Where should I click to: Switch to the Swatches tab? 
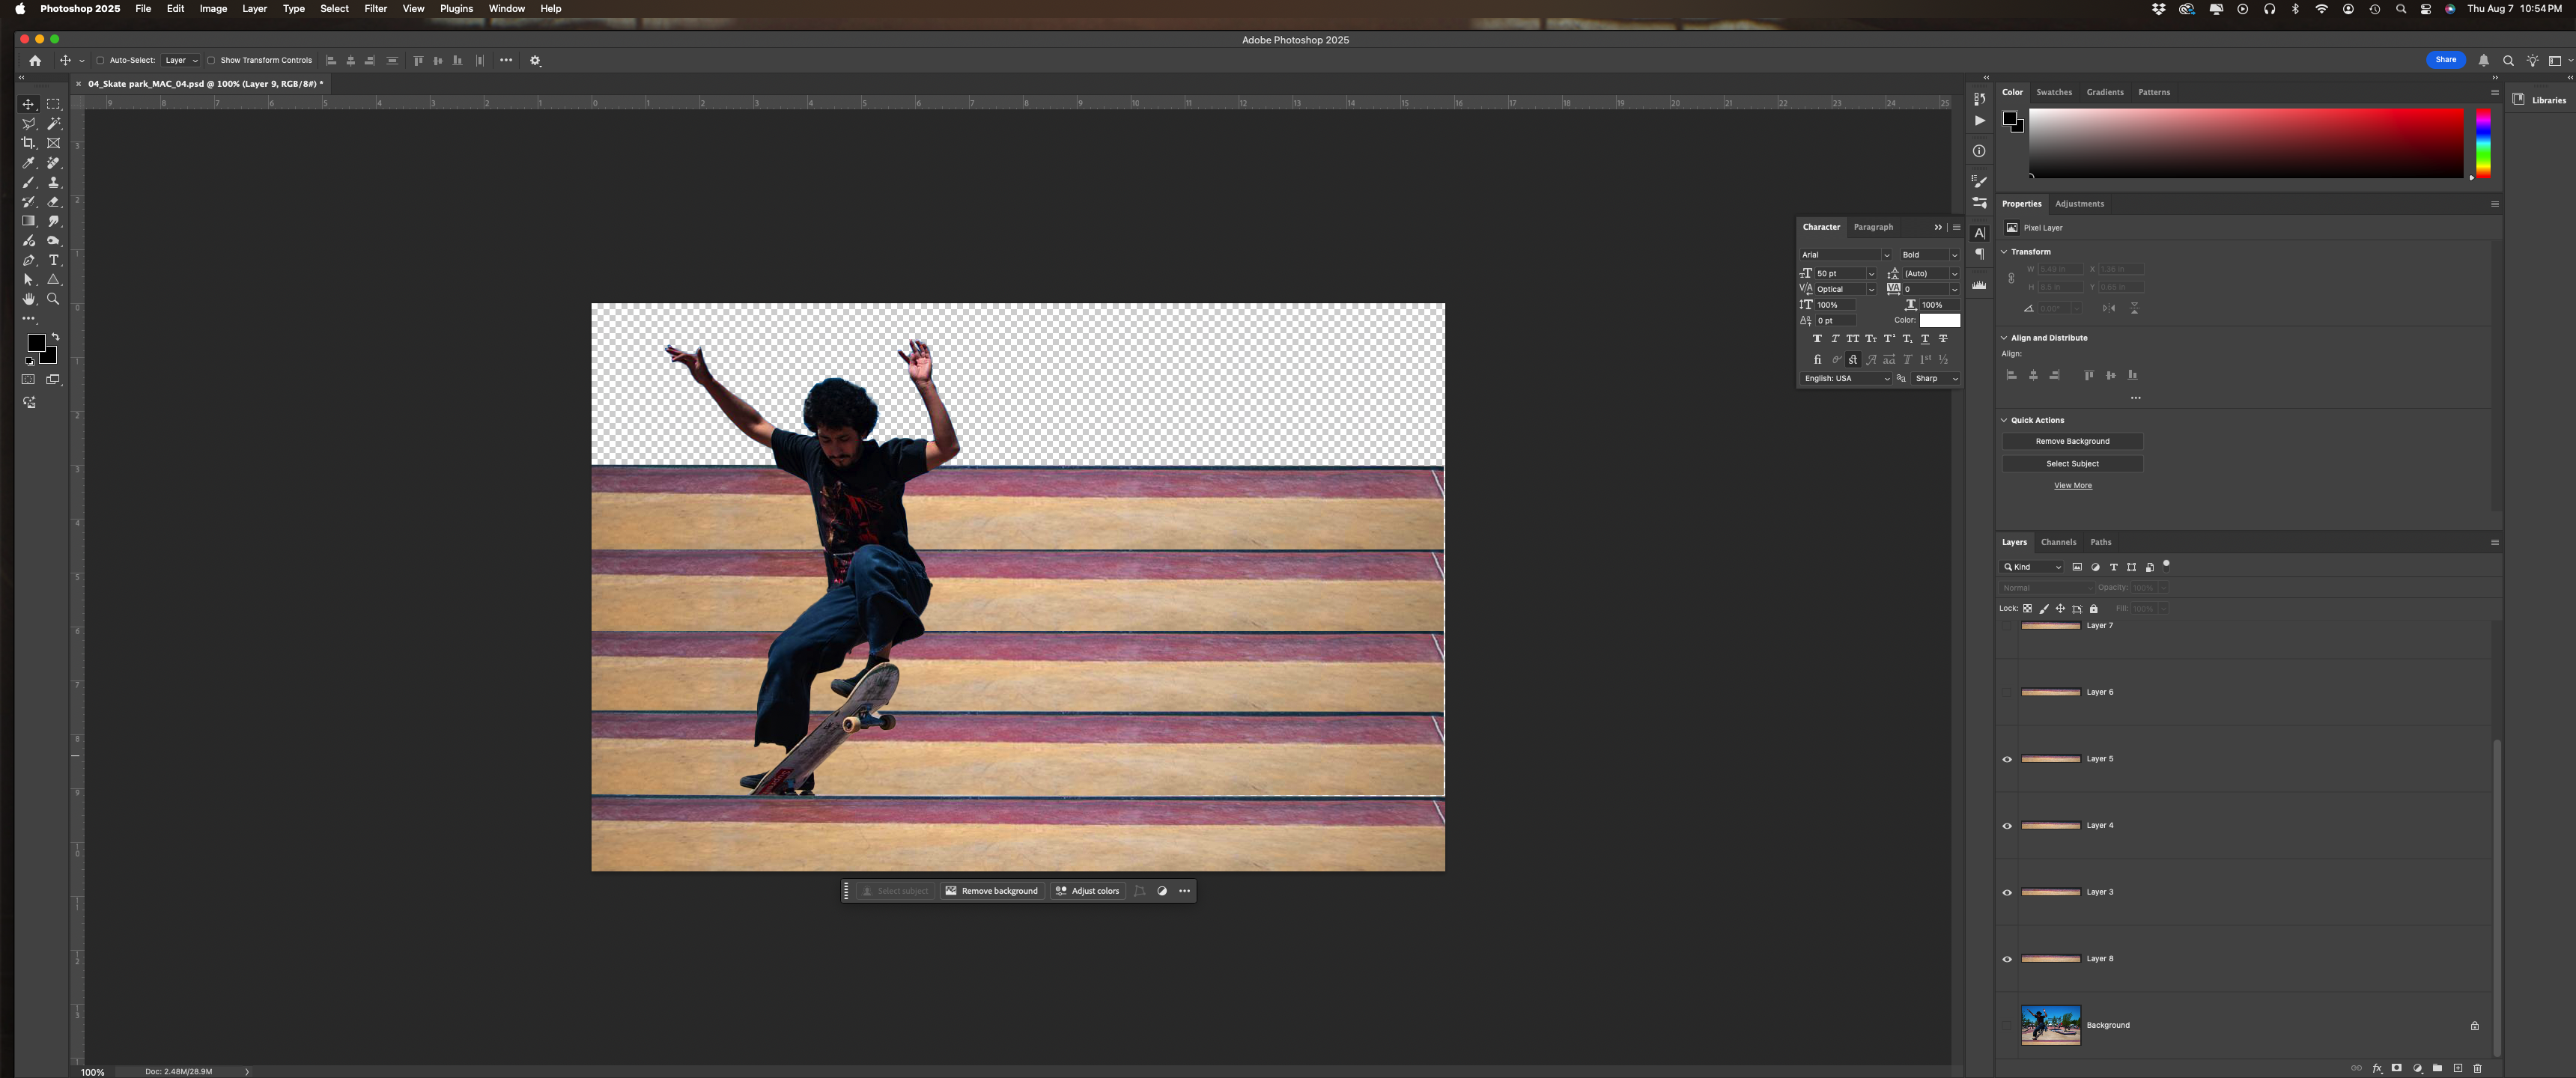coord(2054,92)
